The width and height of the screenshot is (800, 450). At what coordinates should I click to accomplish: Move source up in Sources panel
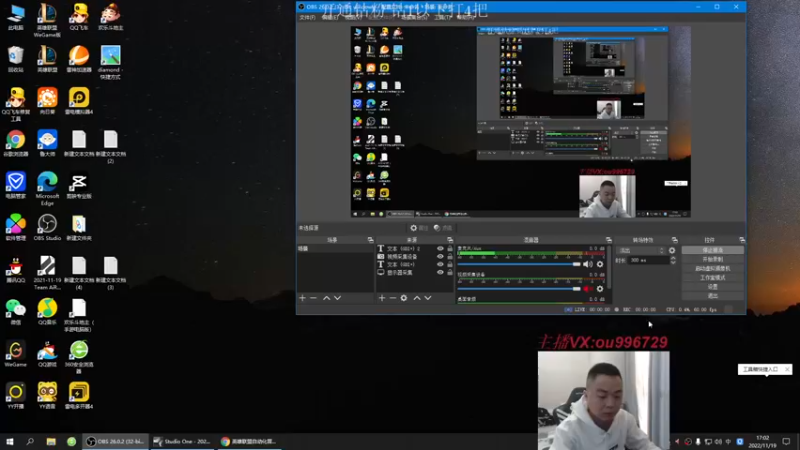[417, 298]
